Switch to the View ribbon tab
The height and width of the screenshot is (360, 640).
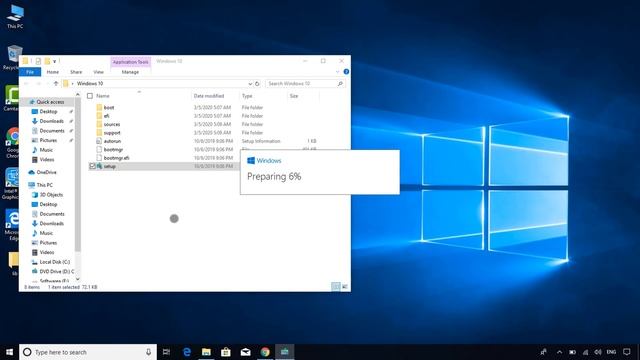point(98,72)
